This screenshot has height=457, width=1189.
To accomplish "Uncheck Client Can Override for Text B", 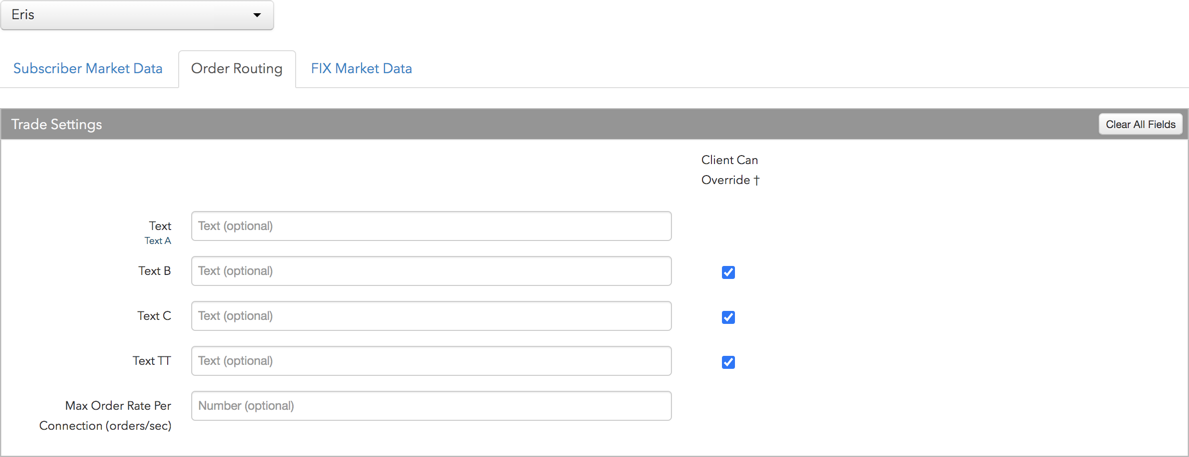I will point(728,273).
